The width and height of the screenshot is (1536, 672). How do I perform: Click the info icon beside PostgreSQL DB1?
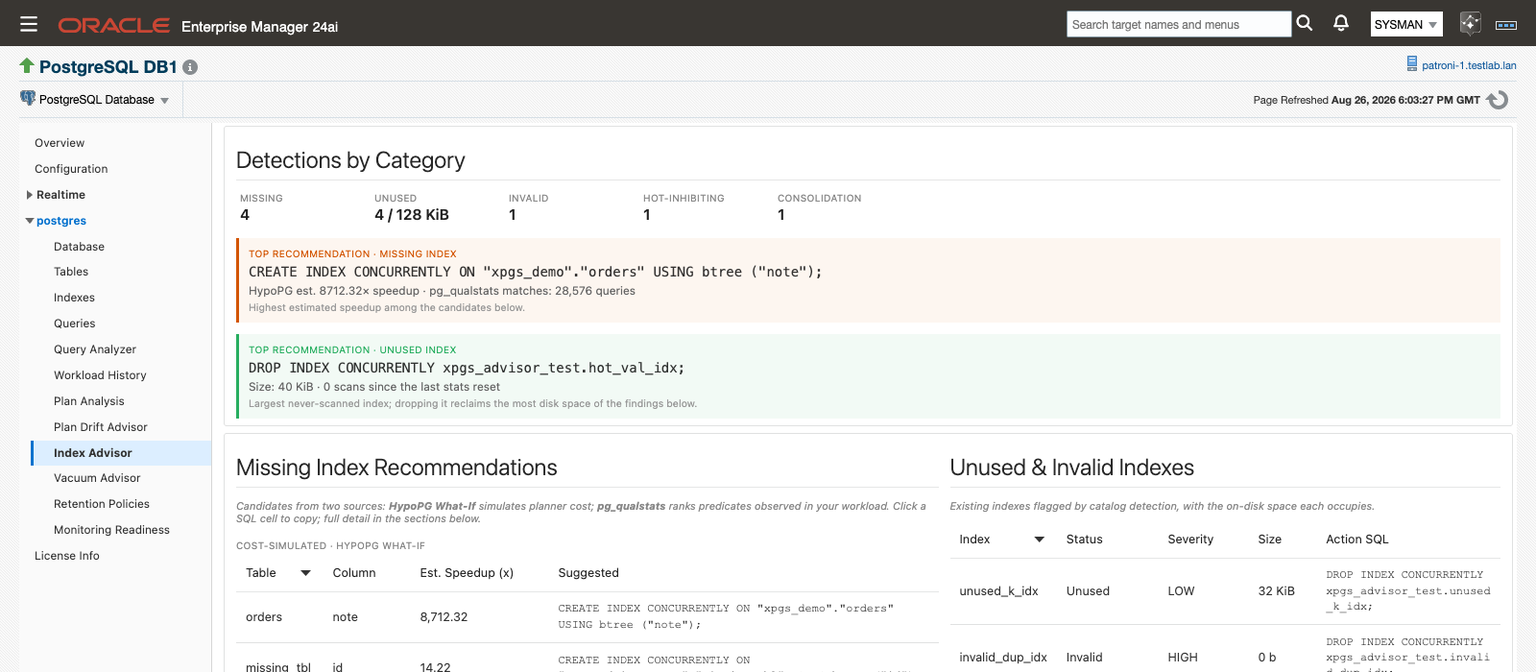pos(190,67)
